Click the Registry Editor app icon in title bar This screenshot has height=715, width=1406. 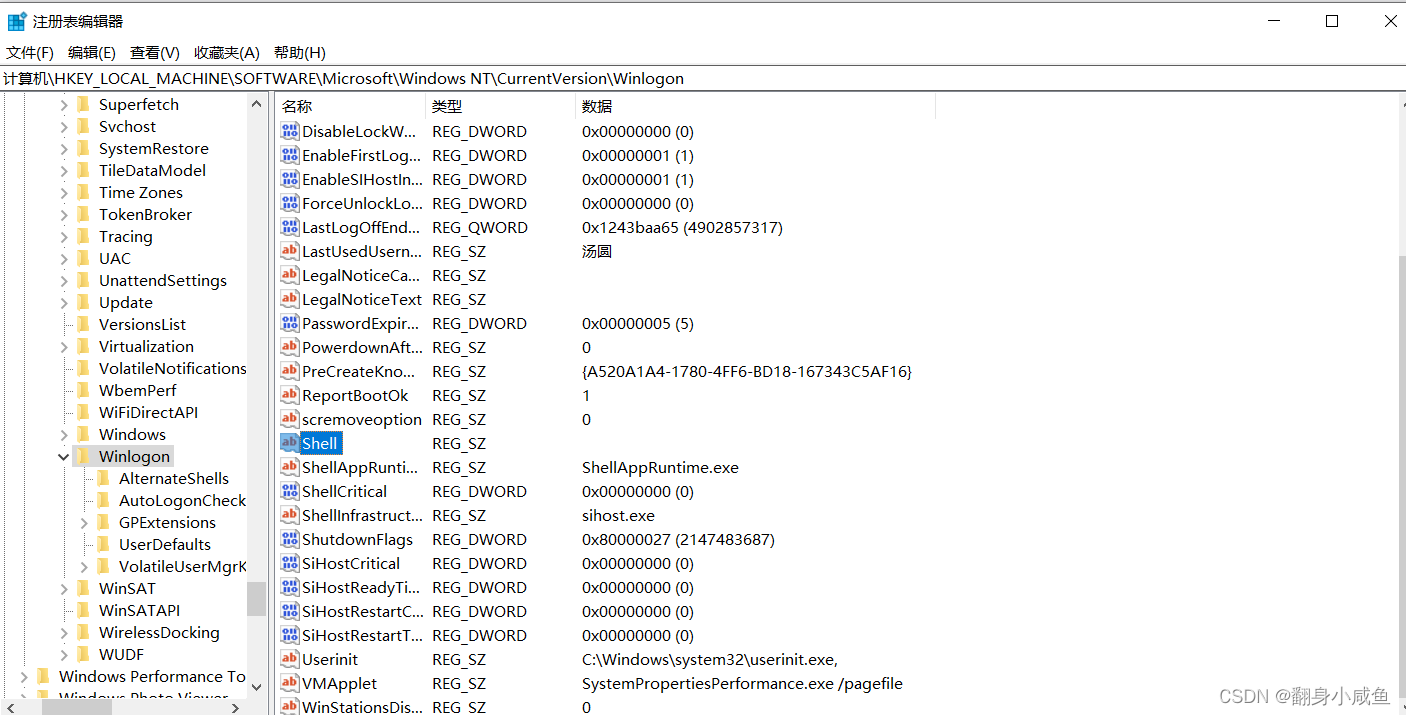pos(17,21)
